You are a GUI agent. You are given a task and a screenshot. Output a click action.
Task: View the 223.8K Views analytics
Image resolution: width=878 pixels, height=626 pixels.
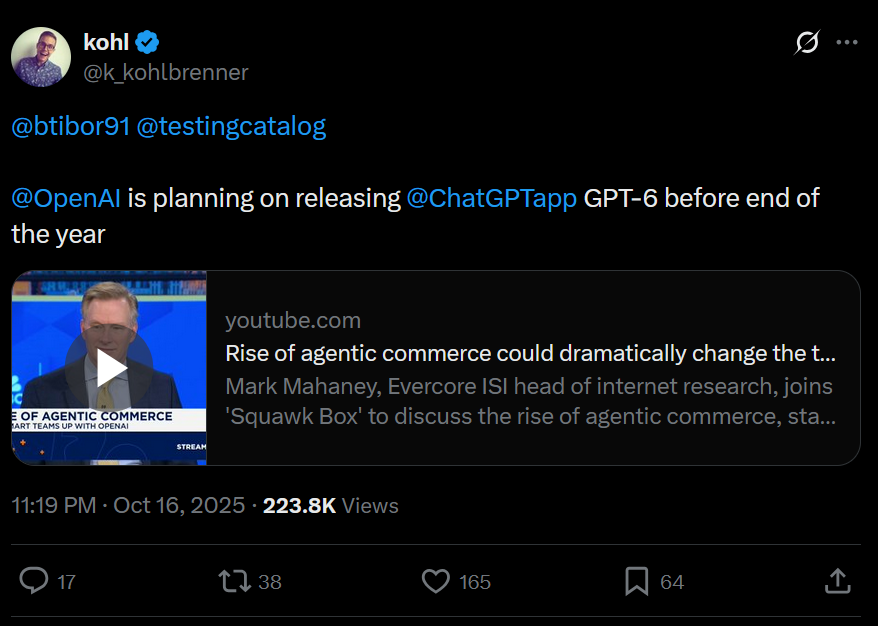[331, 505]
